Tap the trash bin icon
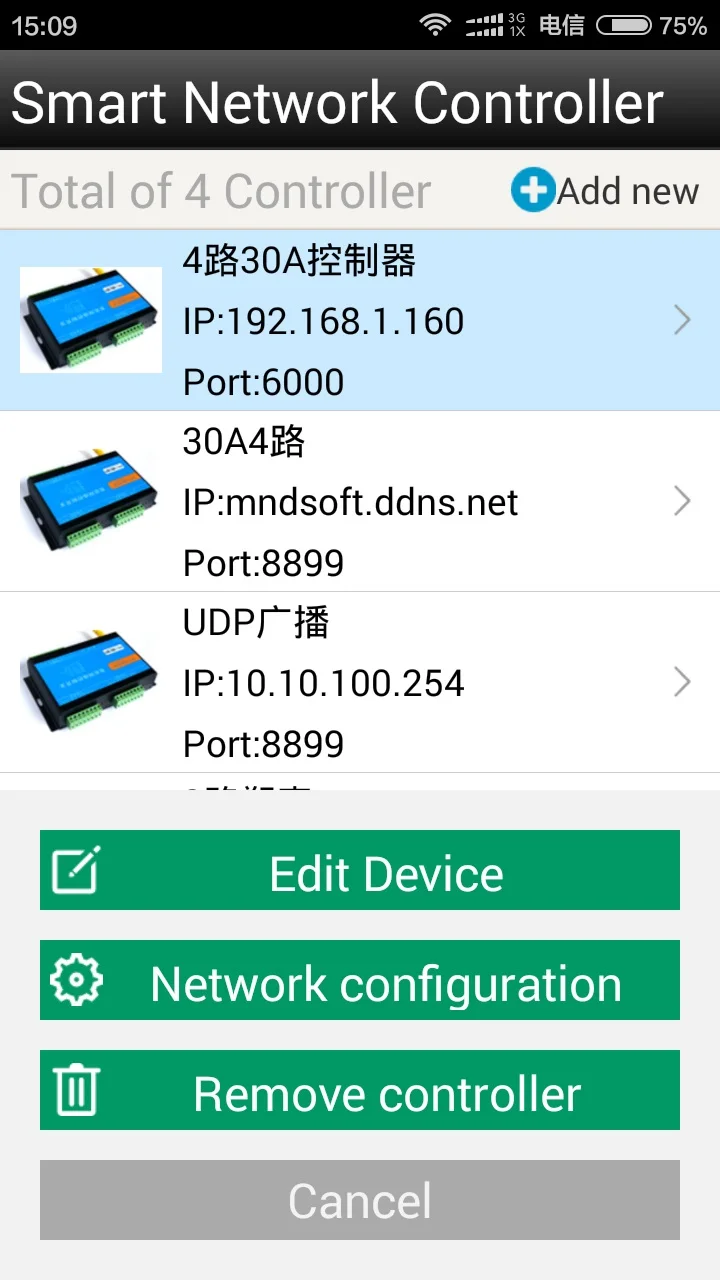This screenshot has width=720, height=1280. (76, 1090)
